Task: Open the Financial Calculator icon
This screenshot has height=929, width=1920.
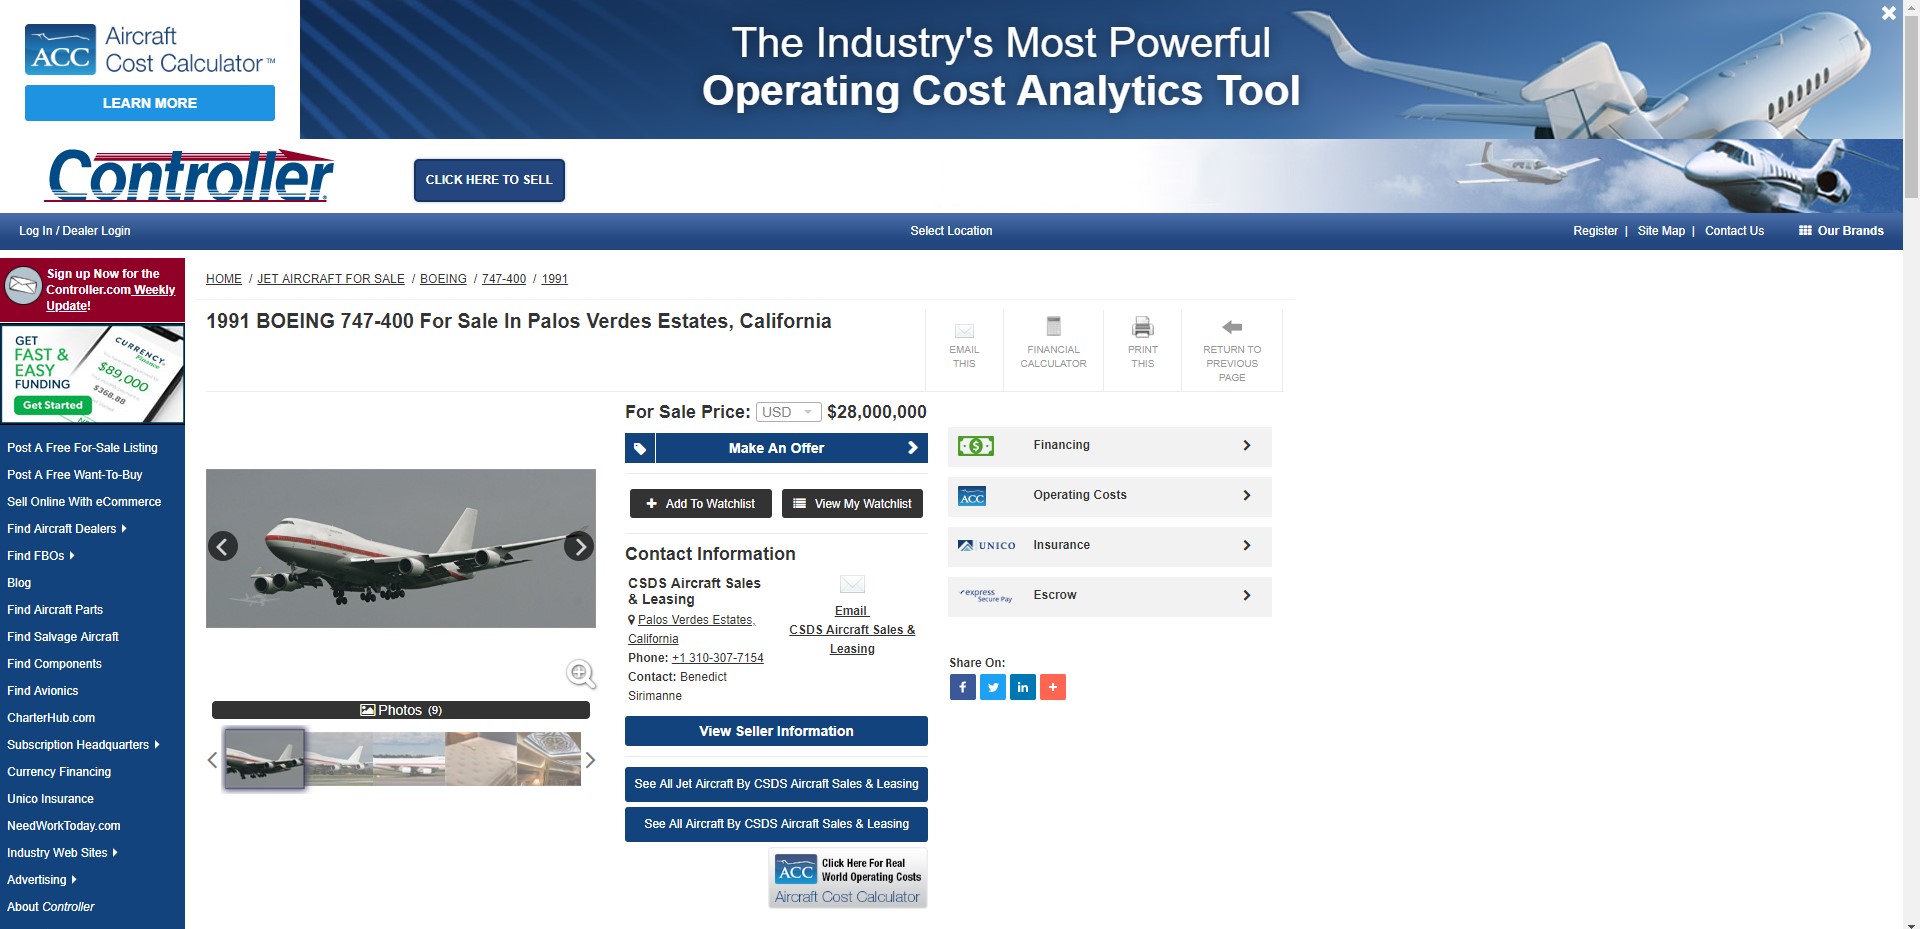Action: [x=1053, y=326]
